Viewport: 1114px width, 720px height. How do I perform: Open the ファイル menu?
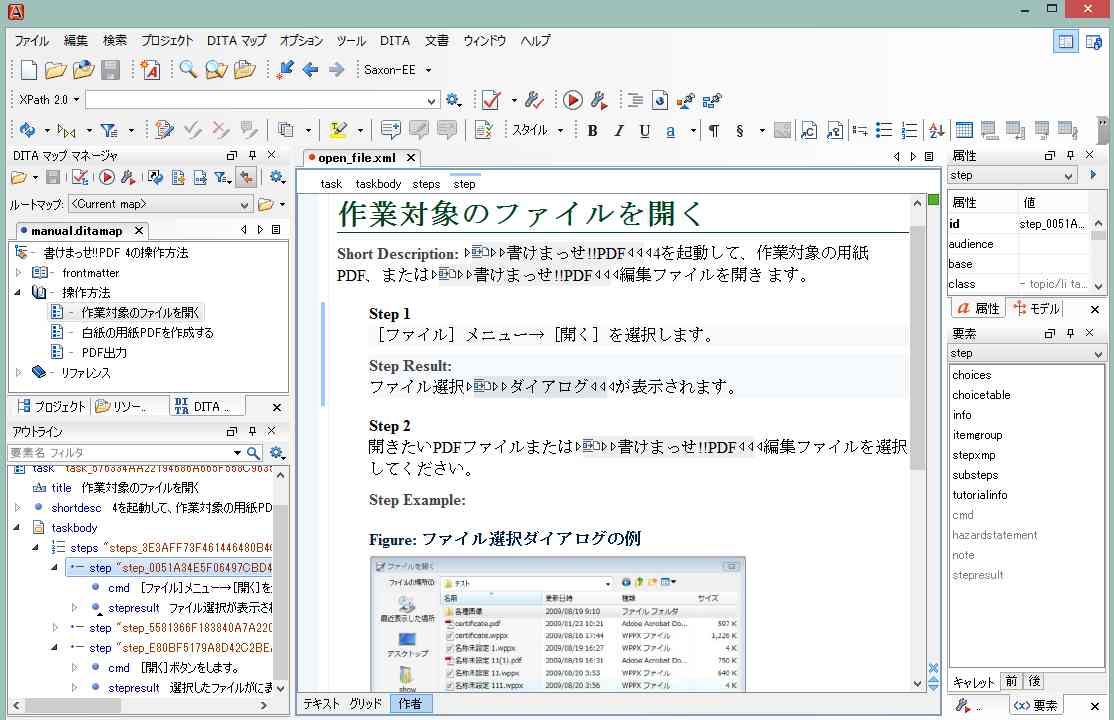[31, 41]
